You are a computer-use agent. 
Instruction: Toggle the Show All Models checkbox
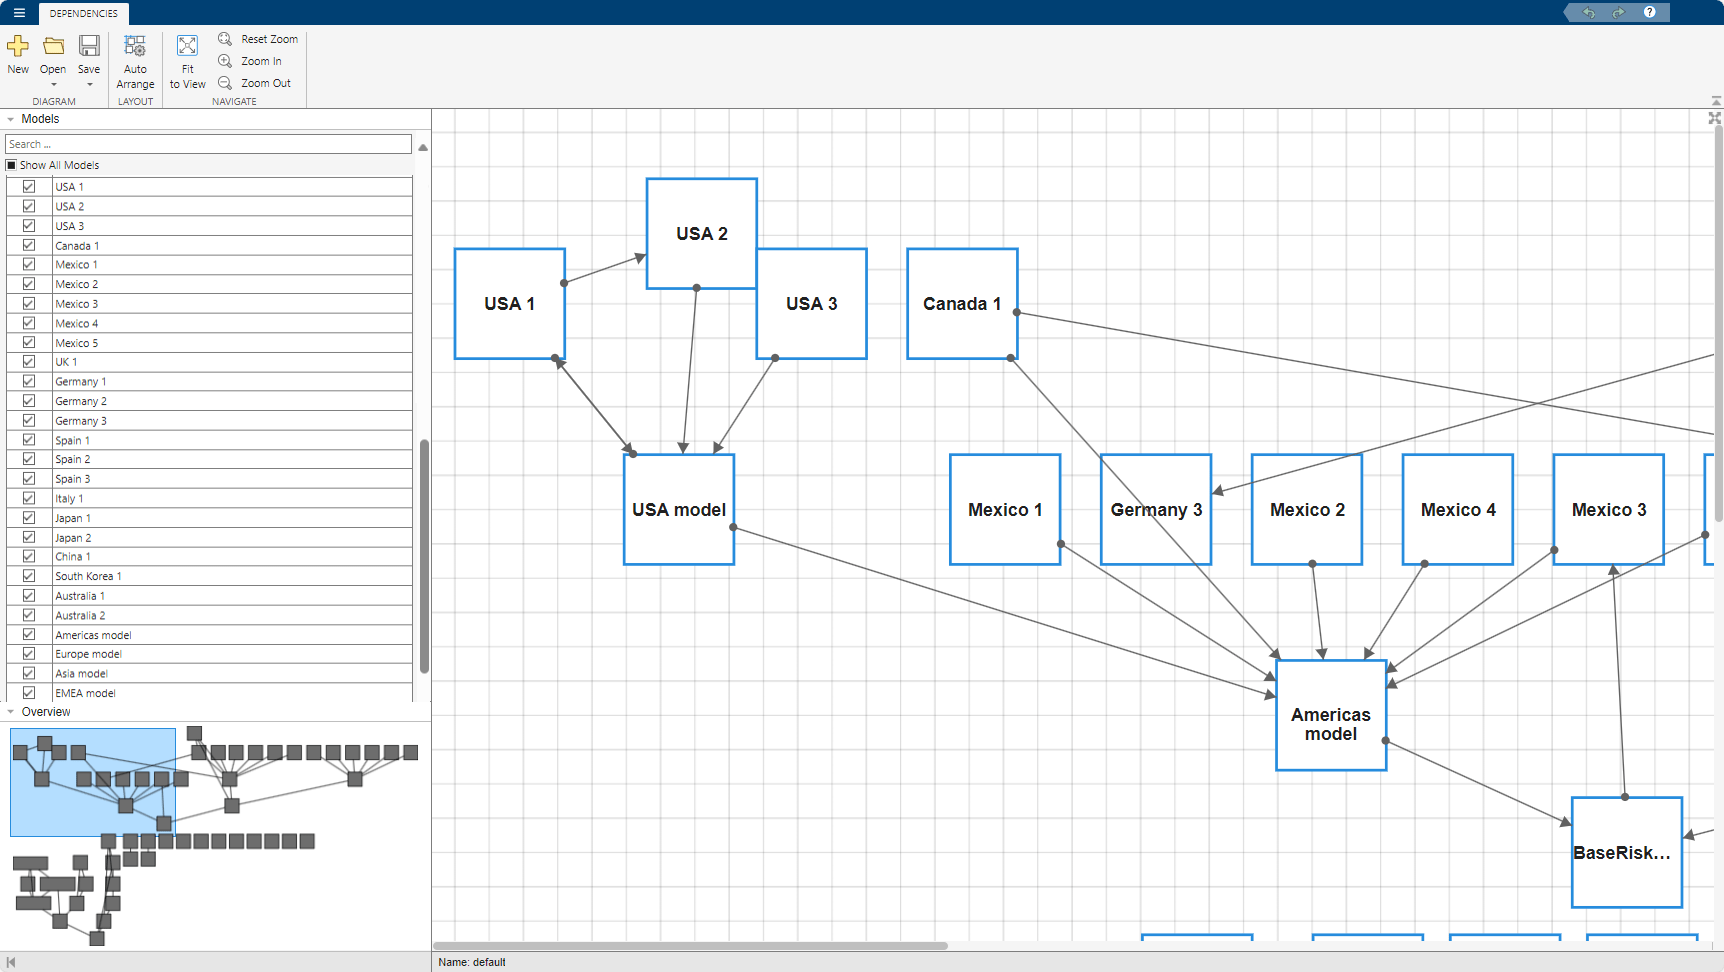12,165
